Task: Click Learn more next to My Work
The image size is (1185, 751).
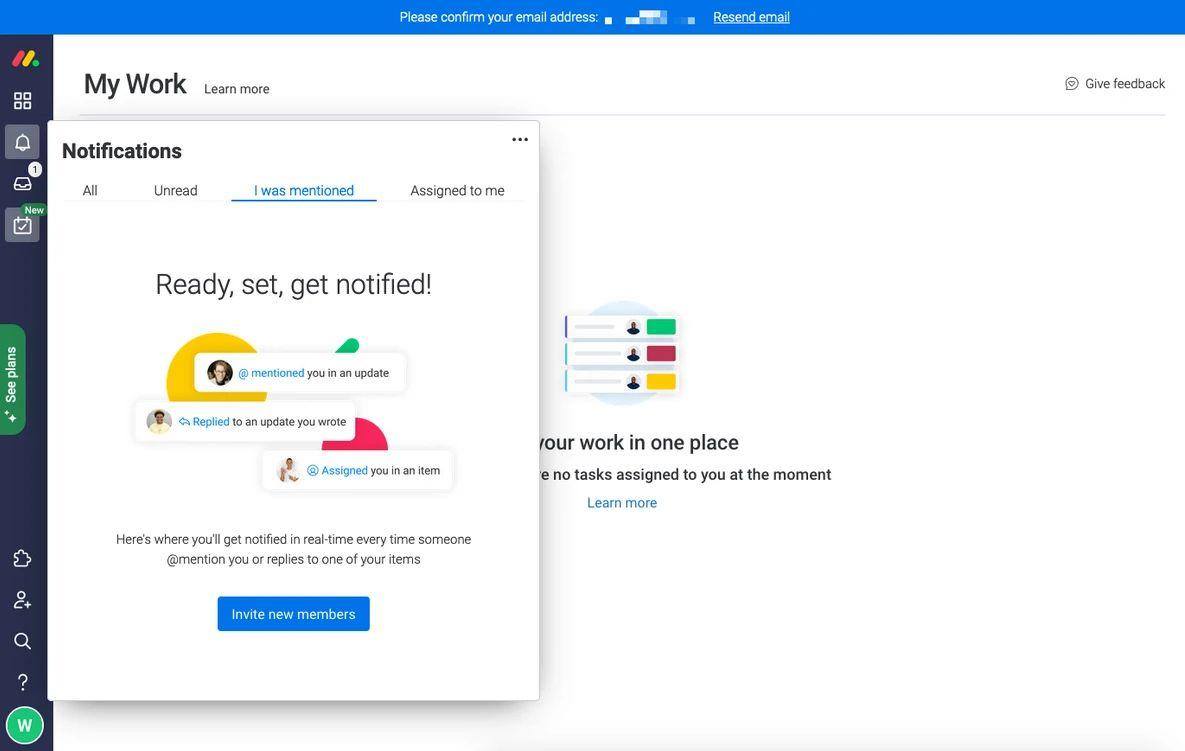Action: [x=237, y=89]
